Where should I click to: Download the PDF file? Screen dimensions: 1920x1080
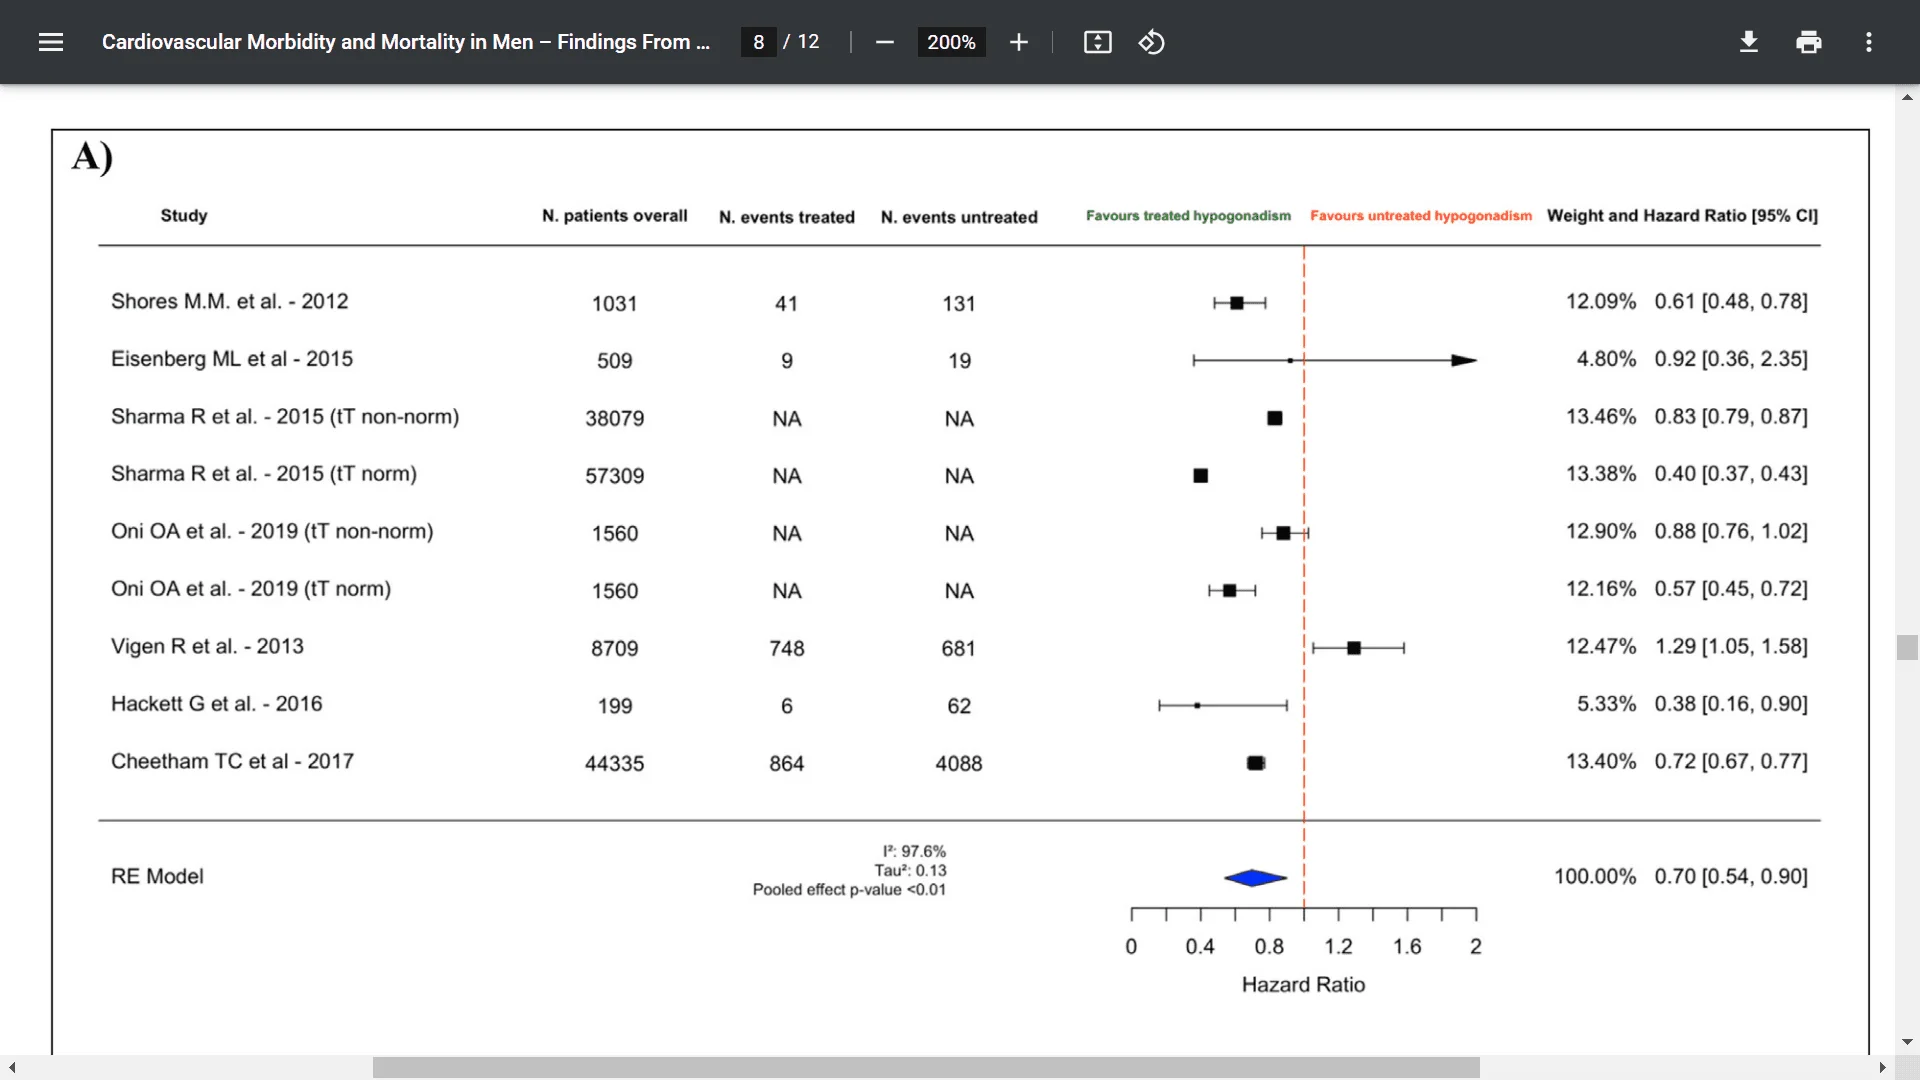click(x=1749, y=42)
